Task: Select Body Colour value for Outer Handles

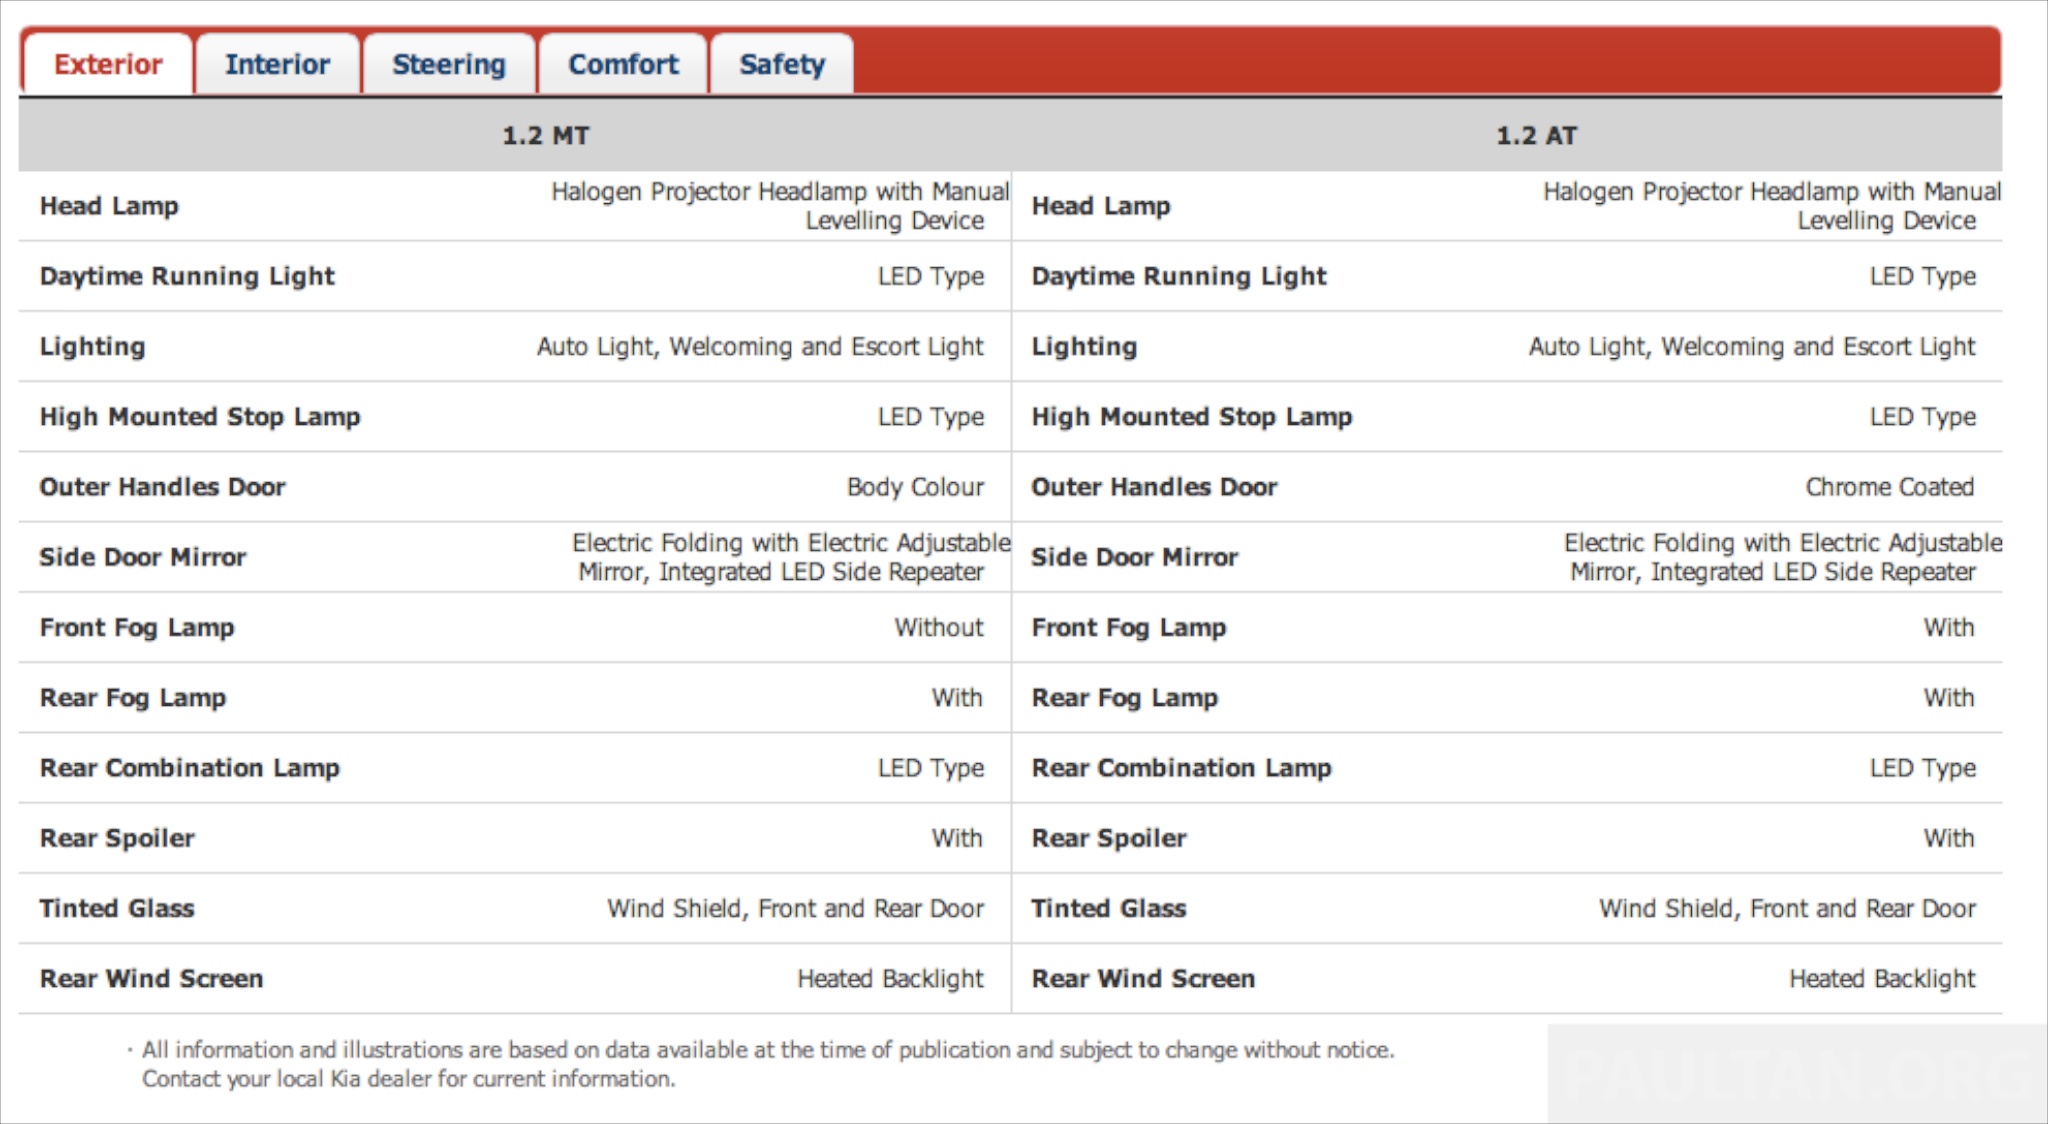Action: point(915,487)
